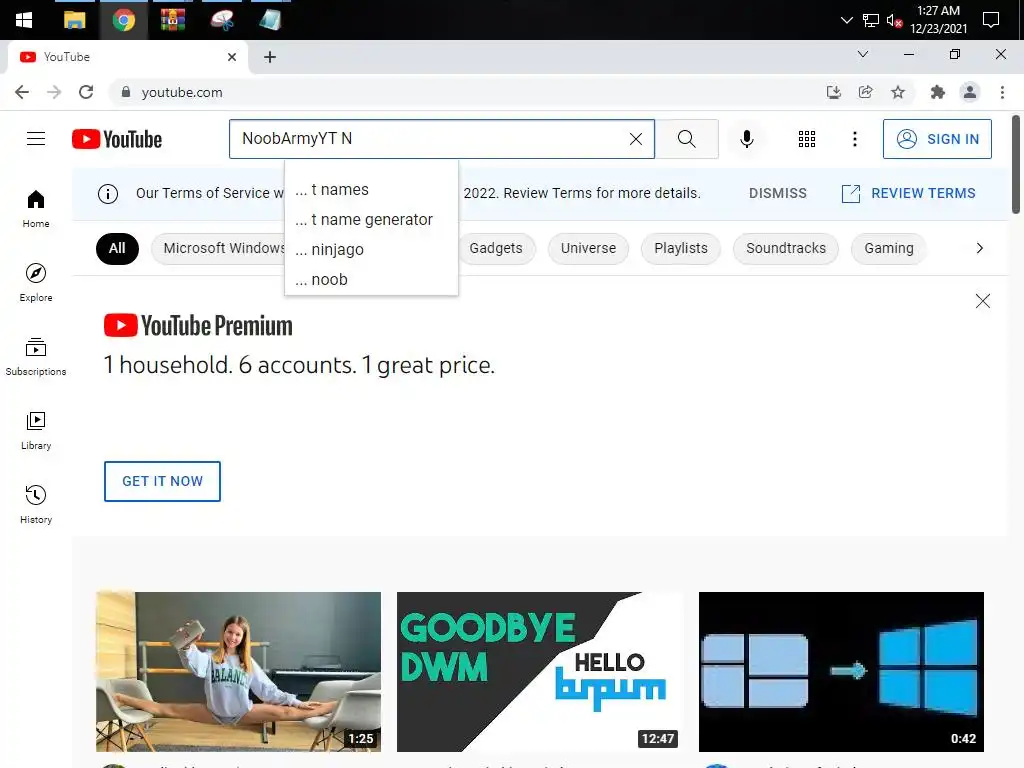Click browser Forward arrow

pos(54,92)
